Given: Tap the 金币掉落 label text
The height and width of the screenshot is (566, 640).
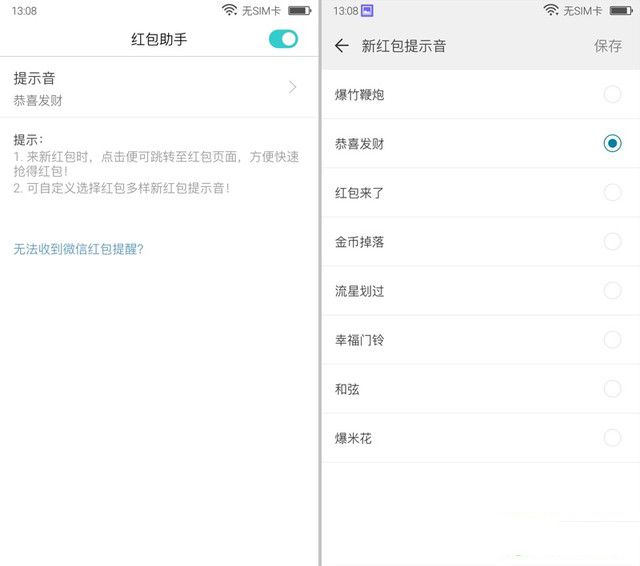Looking at the screenshot, I should click(x=359, y=242).
